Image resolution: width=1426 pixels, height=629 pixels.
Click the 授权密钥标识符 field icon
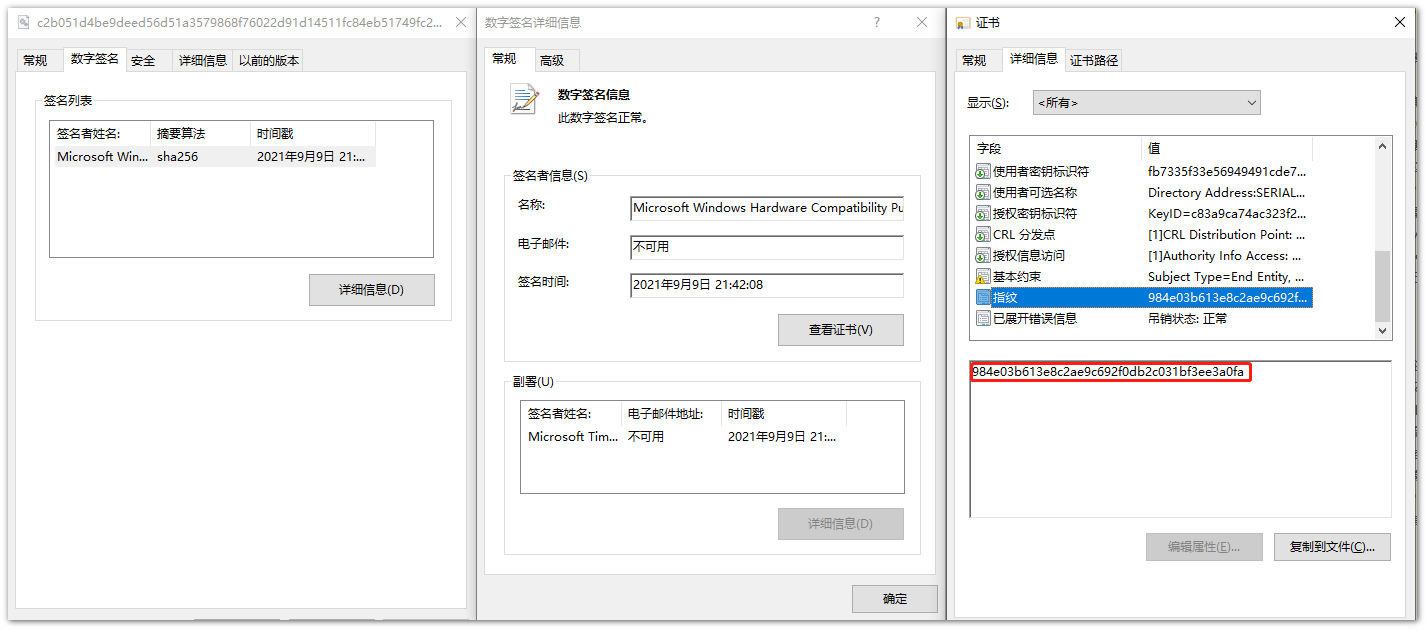[982, 214]
